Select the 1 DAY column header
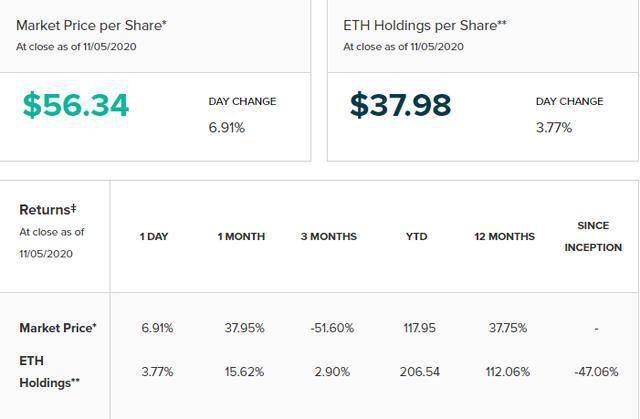This screenshot has width=640, height=419. pyautogui.click(x=154, y=237)
